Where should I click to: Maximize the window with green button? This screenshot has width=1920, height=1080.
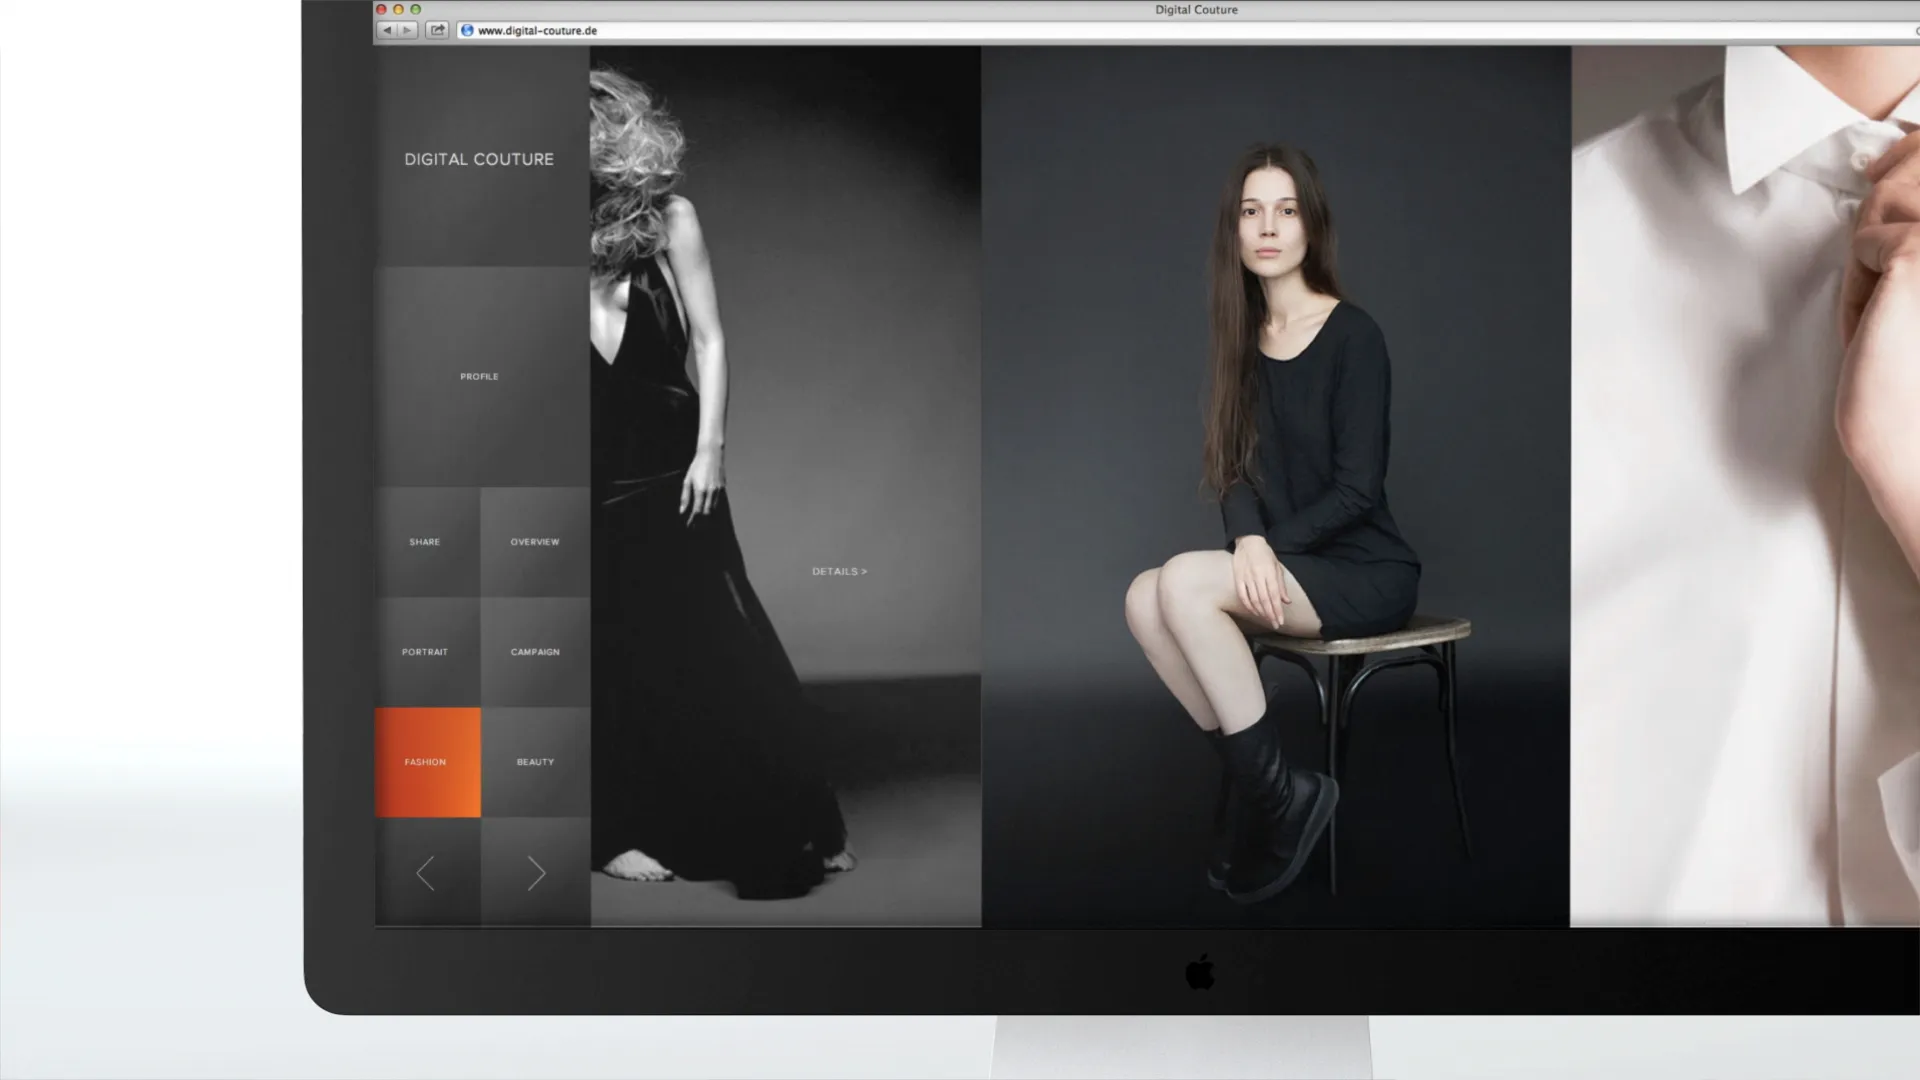(x=416, y=9)
